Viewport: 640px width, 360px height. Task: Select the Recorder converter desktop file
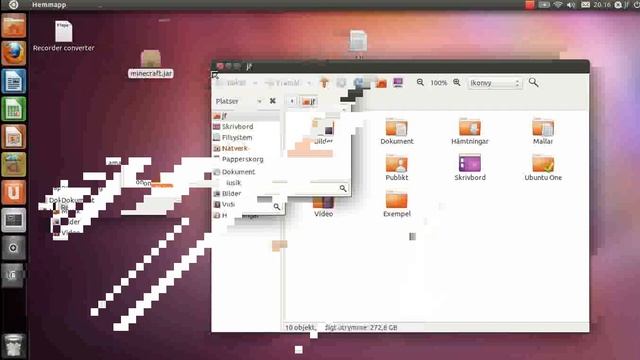pos(64,36)
